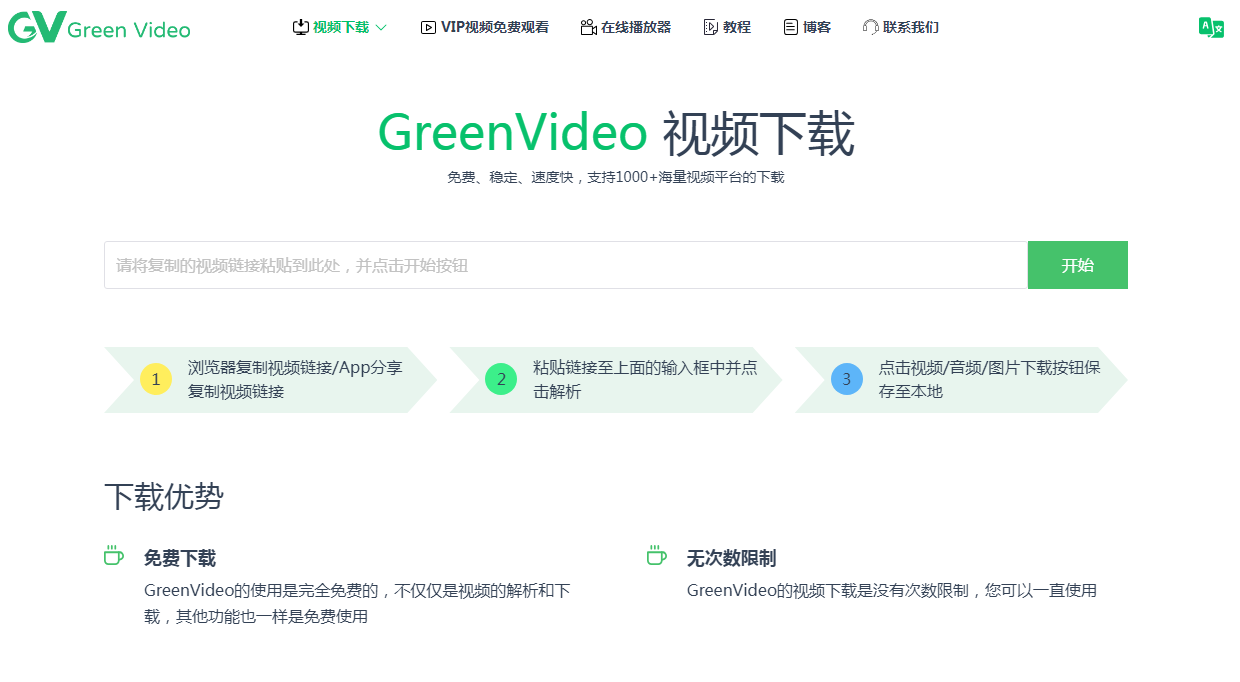Open the 视频下载 menu

point(341,28)
